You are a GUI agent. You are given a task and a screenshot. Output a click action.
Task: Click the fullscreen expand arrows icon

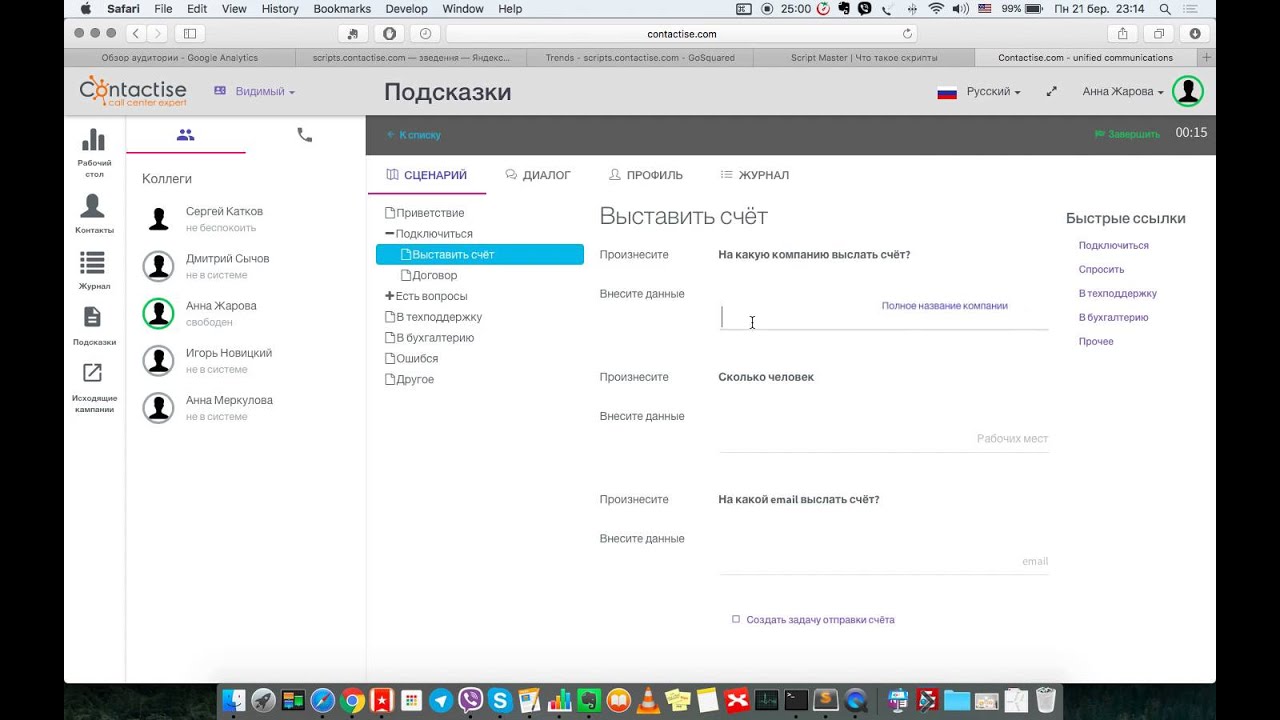(1051, 91)
